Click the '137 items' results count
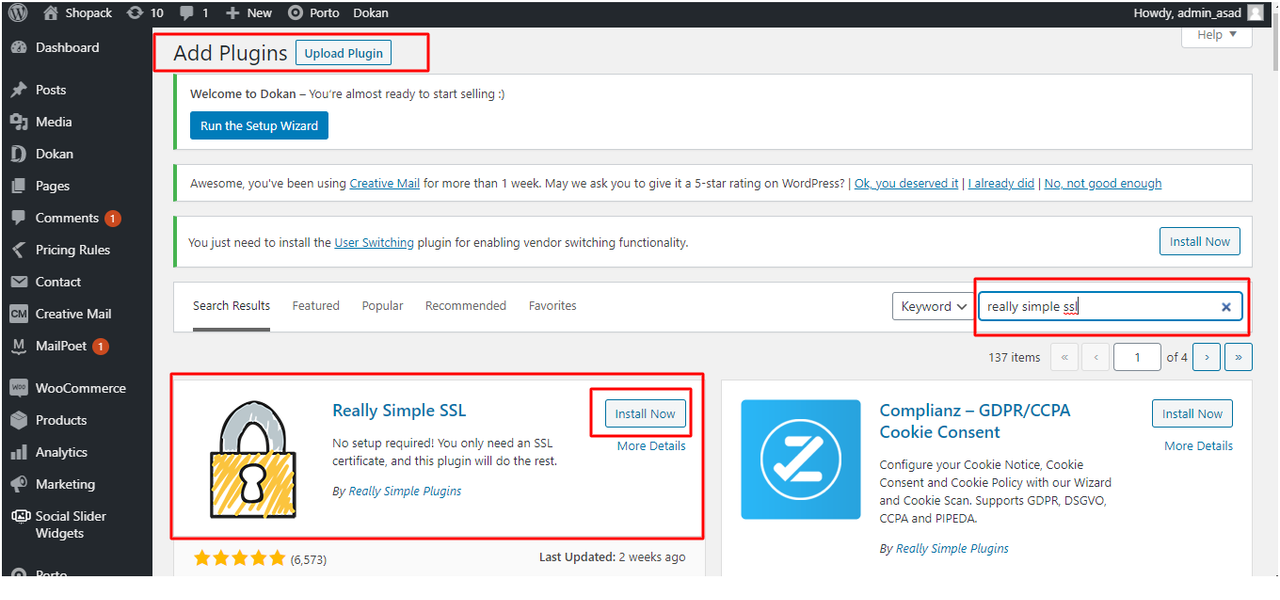The image size is (1280, 600). (1013, 357)
